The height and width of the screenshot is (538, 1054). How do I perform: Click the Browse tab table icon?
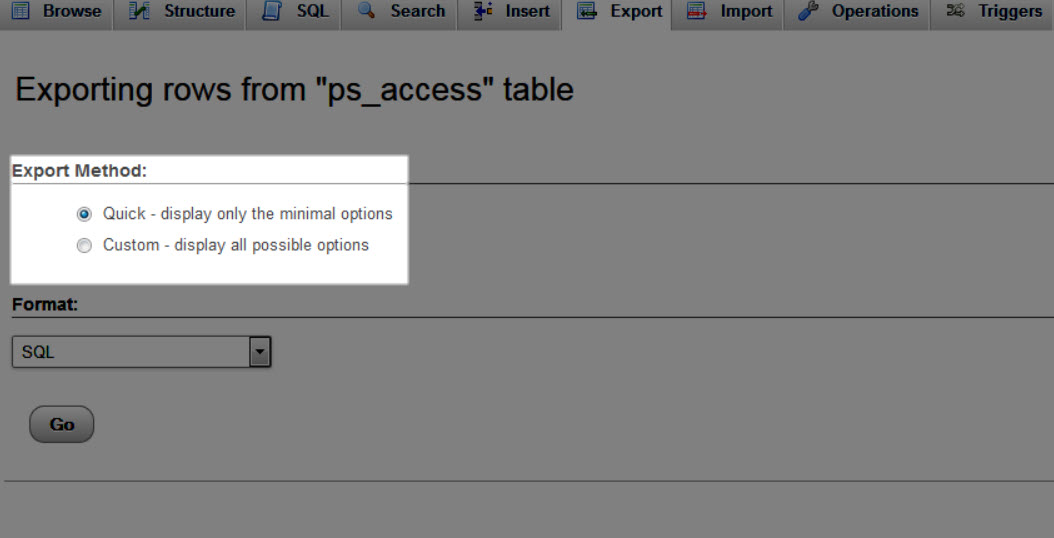(x=20, y=12)
